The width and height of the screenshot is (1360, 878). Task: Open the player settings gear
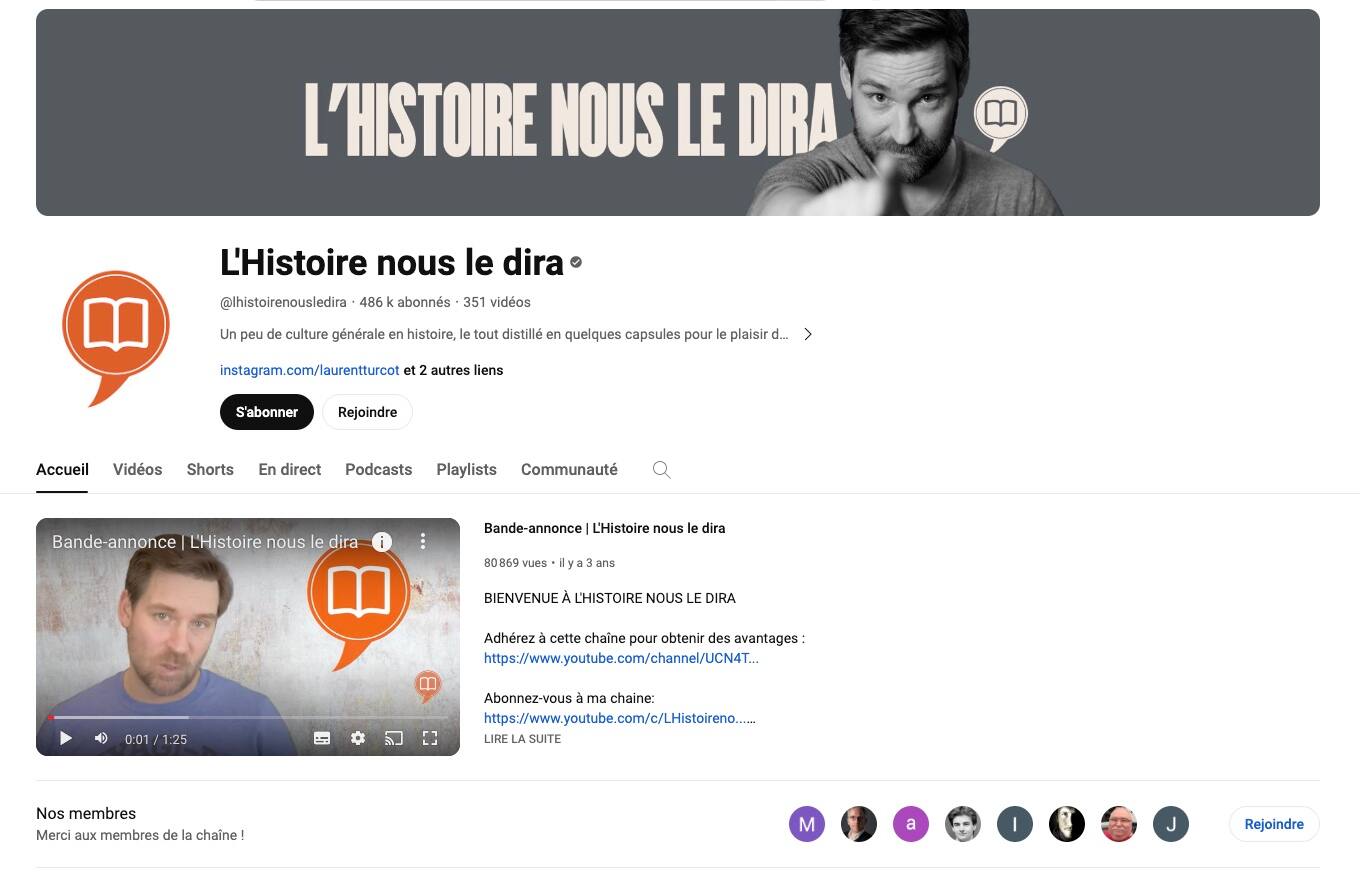[358, 738]
